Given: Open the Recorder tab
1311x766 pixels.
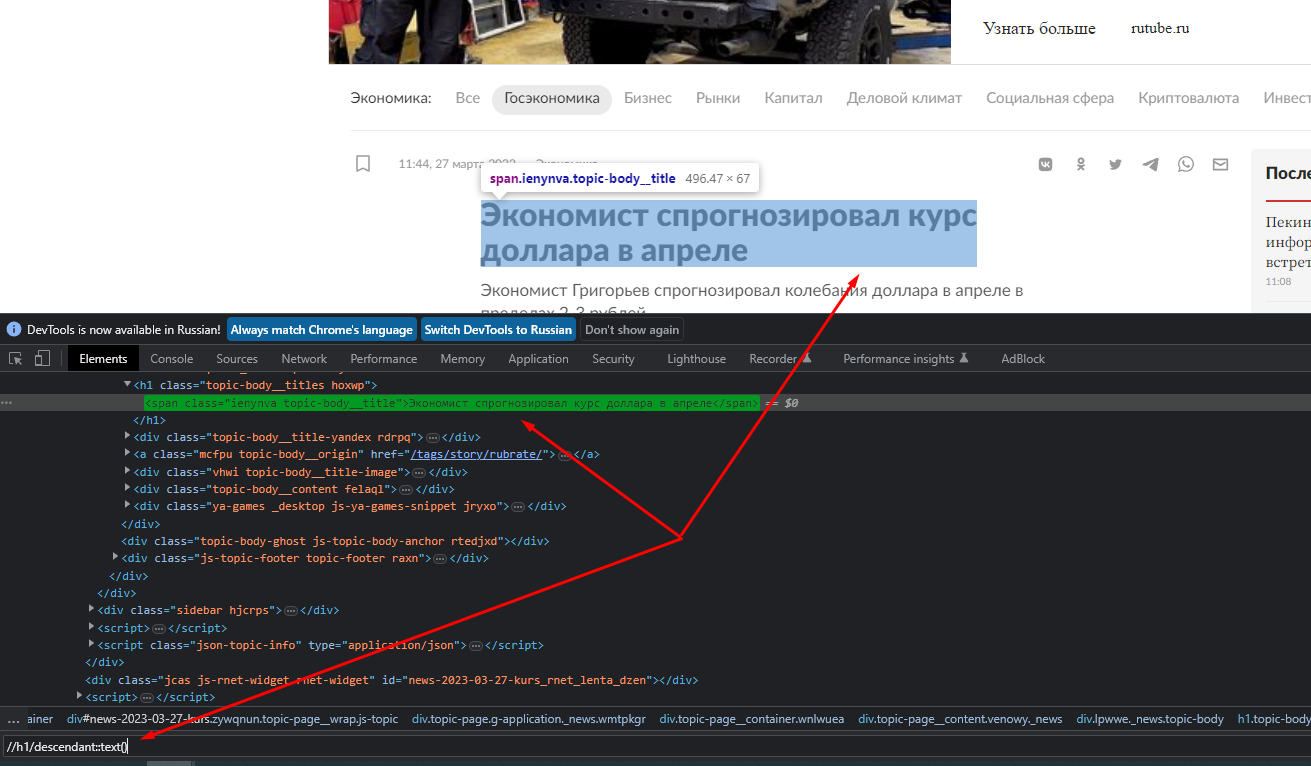Looking at the screenshot, I should pos(780,359).
